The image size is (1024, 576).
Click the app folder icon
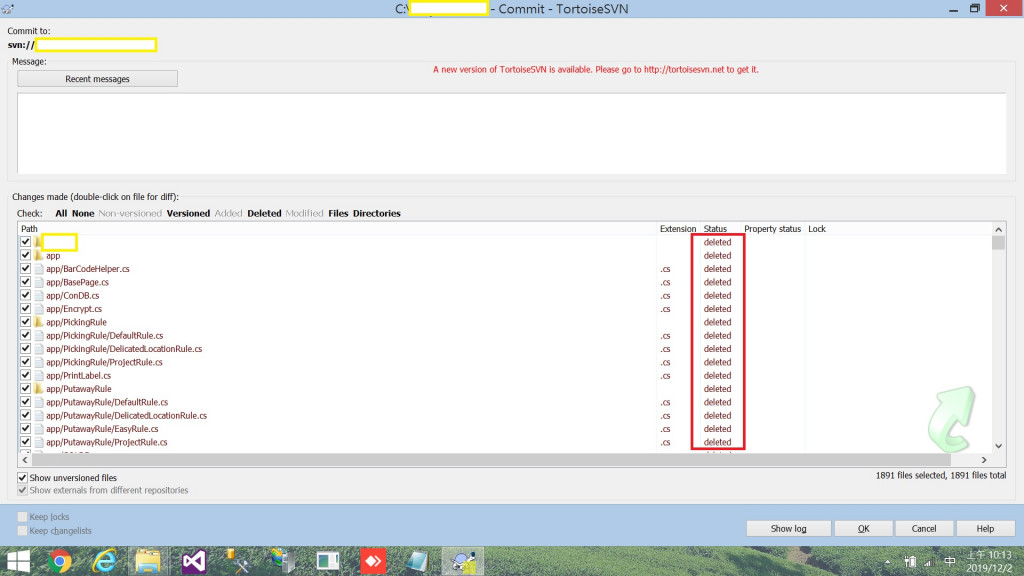39,255
